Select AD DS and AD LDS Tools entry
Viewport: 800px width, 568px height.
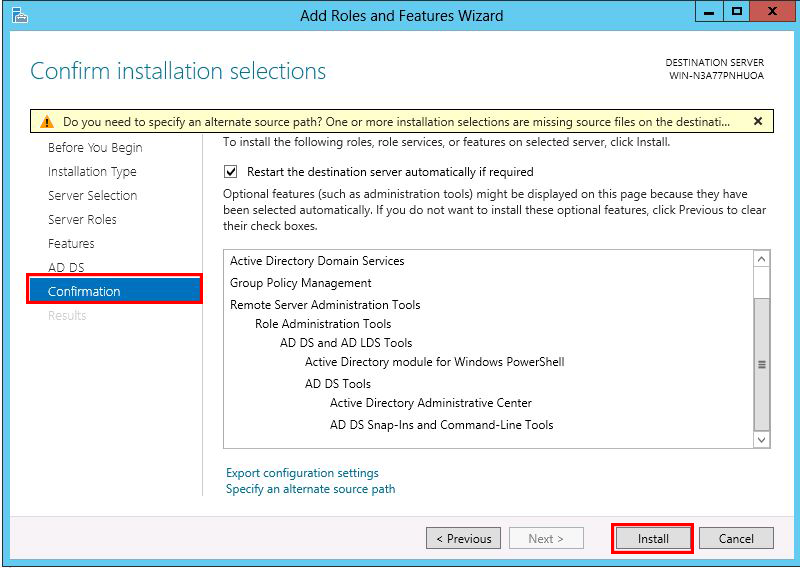tap(346, 342)
